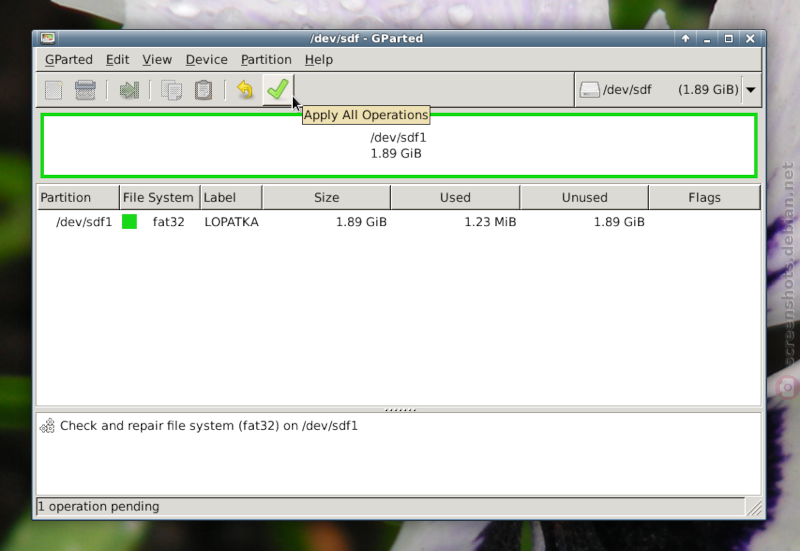Select the Check and repair file system operation
This screenshot has height=551, width=800.
point(209,426)
